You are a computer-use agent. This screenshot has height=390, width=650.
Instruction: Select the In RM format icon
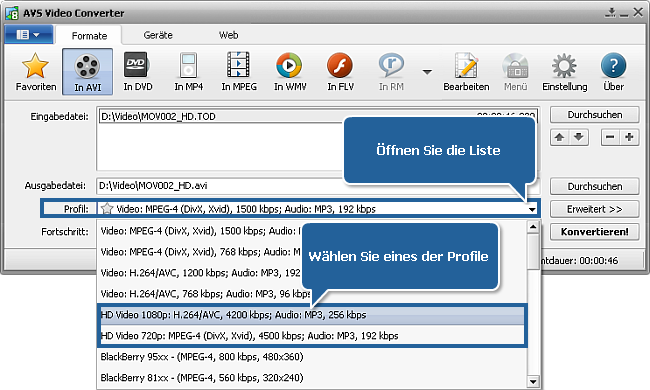pos(391,71)
